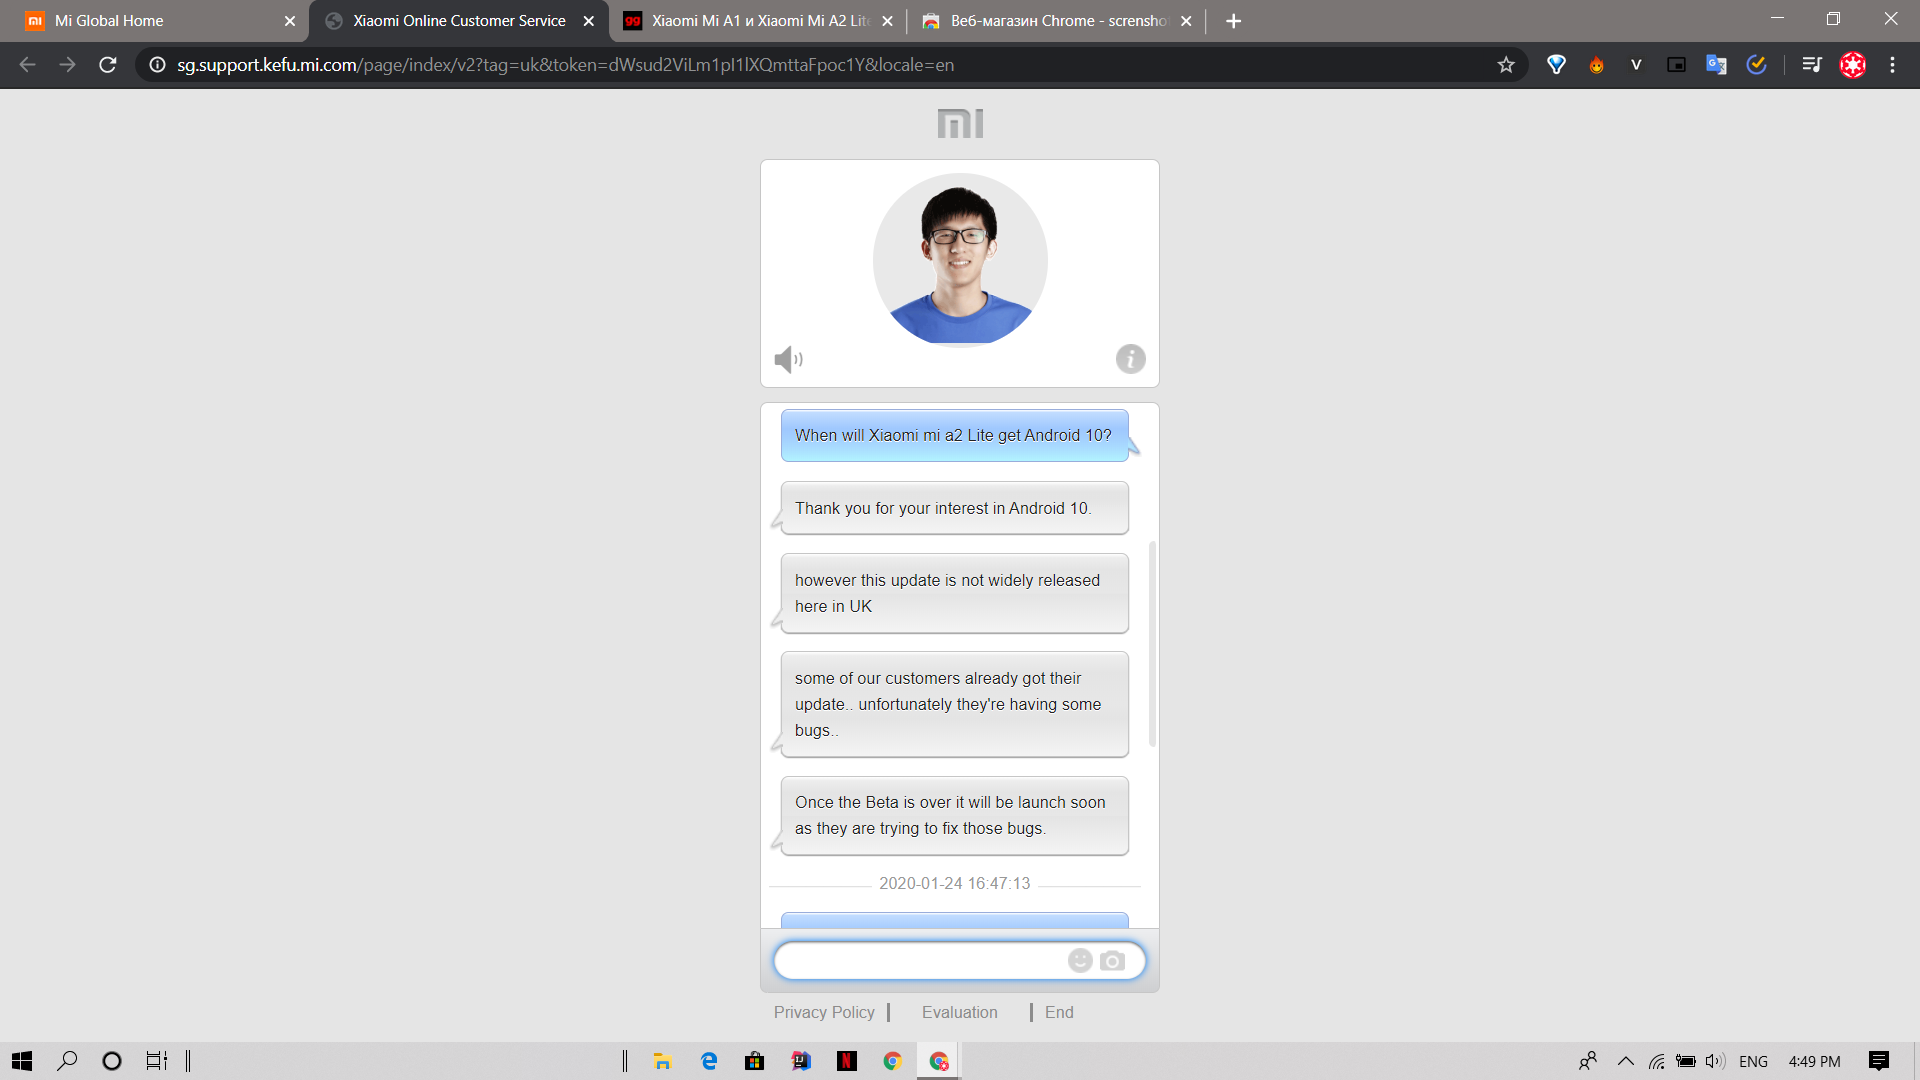The width and height of the screenshot is (1920, 1080).
Task: Show hidden system tray icons
Action: point(1626,1061)
